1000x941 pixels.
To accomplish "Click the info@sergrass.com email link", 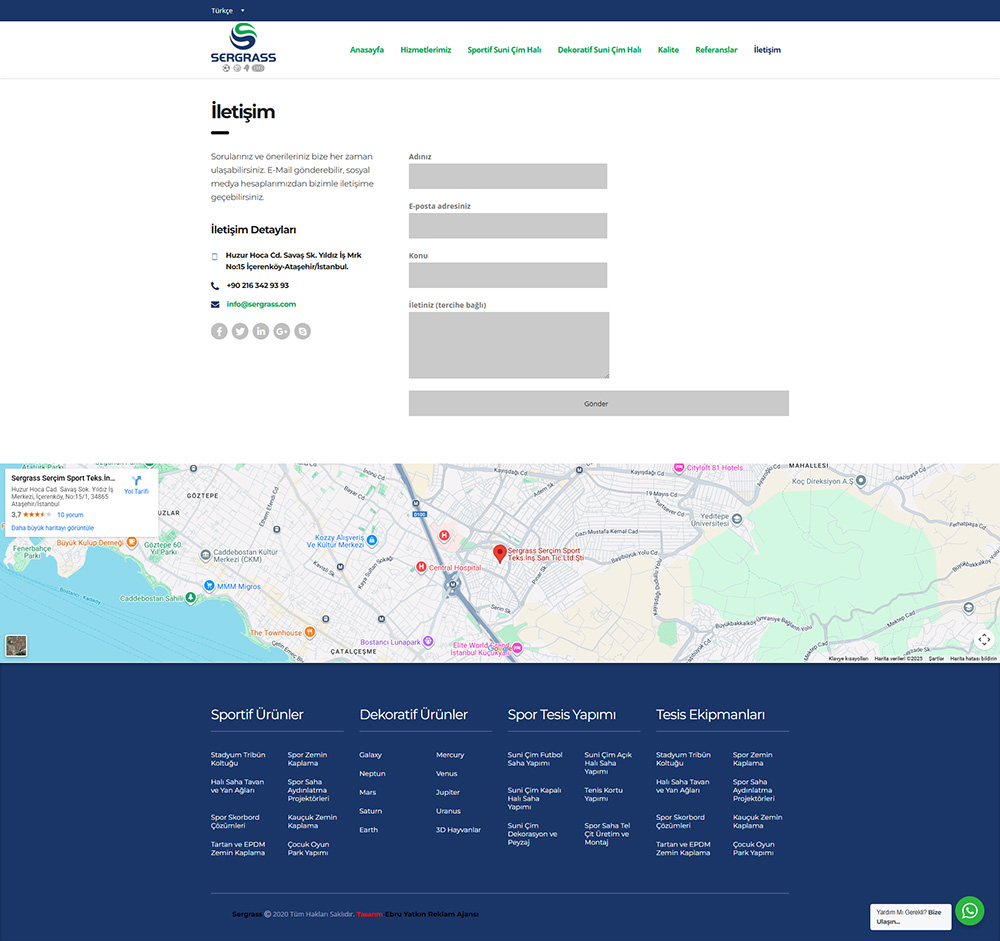I will 261,304.
